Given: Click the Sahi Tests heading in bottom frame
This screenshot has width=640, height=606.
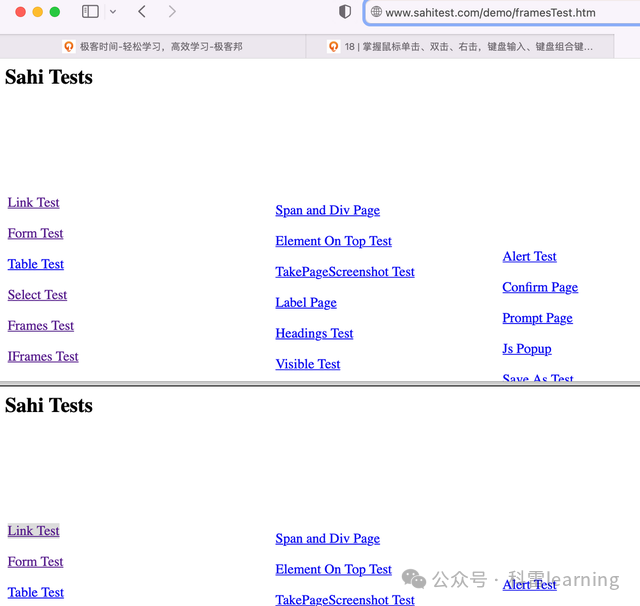Looking at the screenshot, I should 49,405.
